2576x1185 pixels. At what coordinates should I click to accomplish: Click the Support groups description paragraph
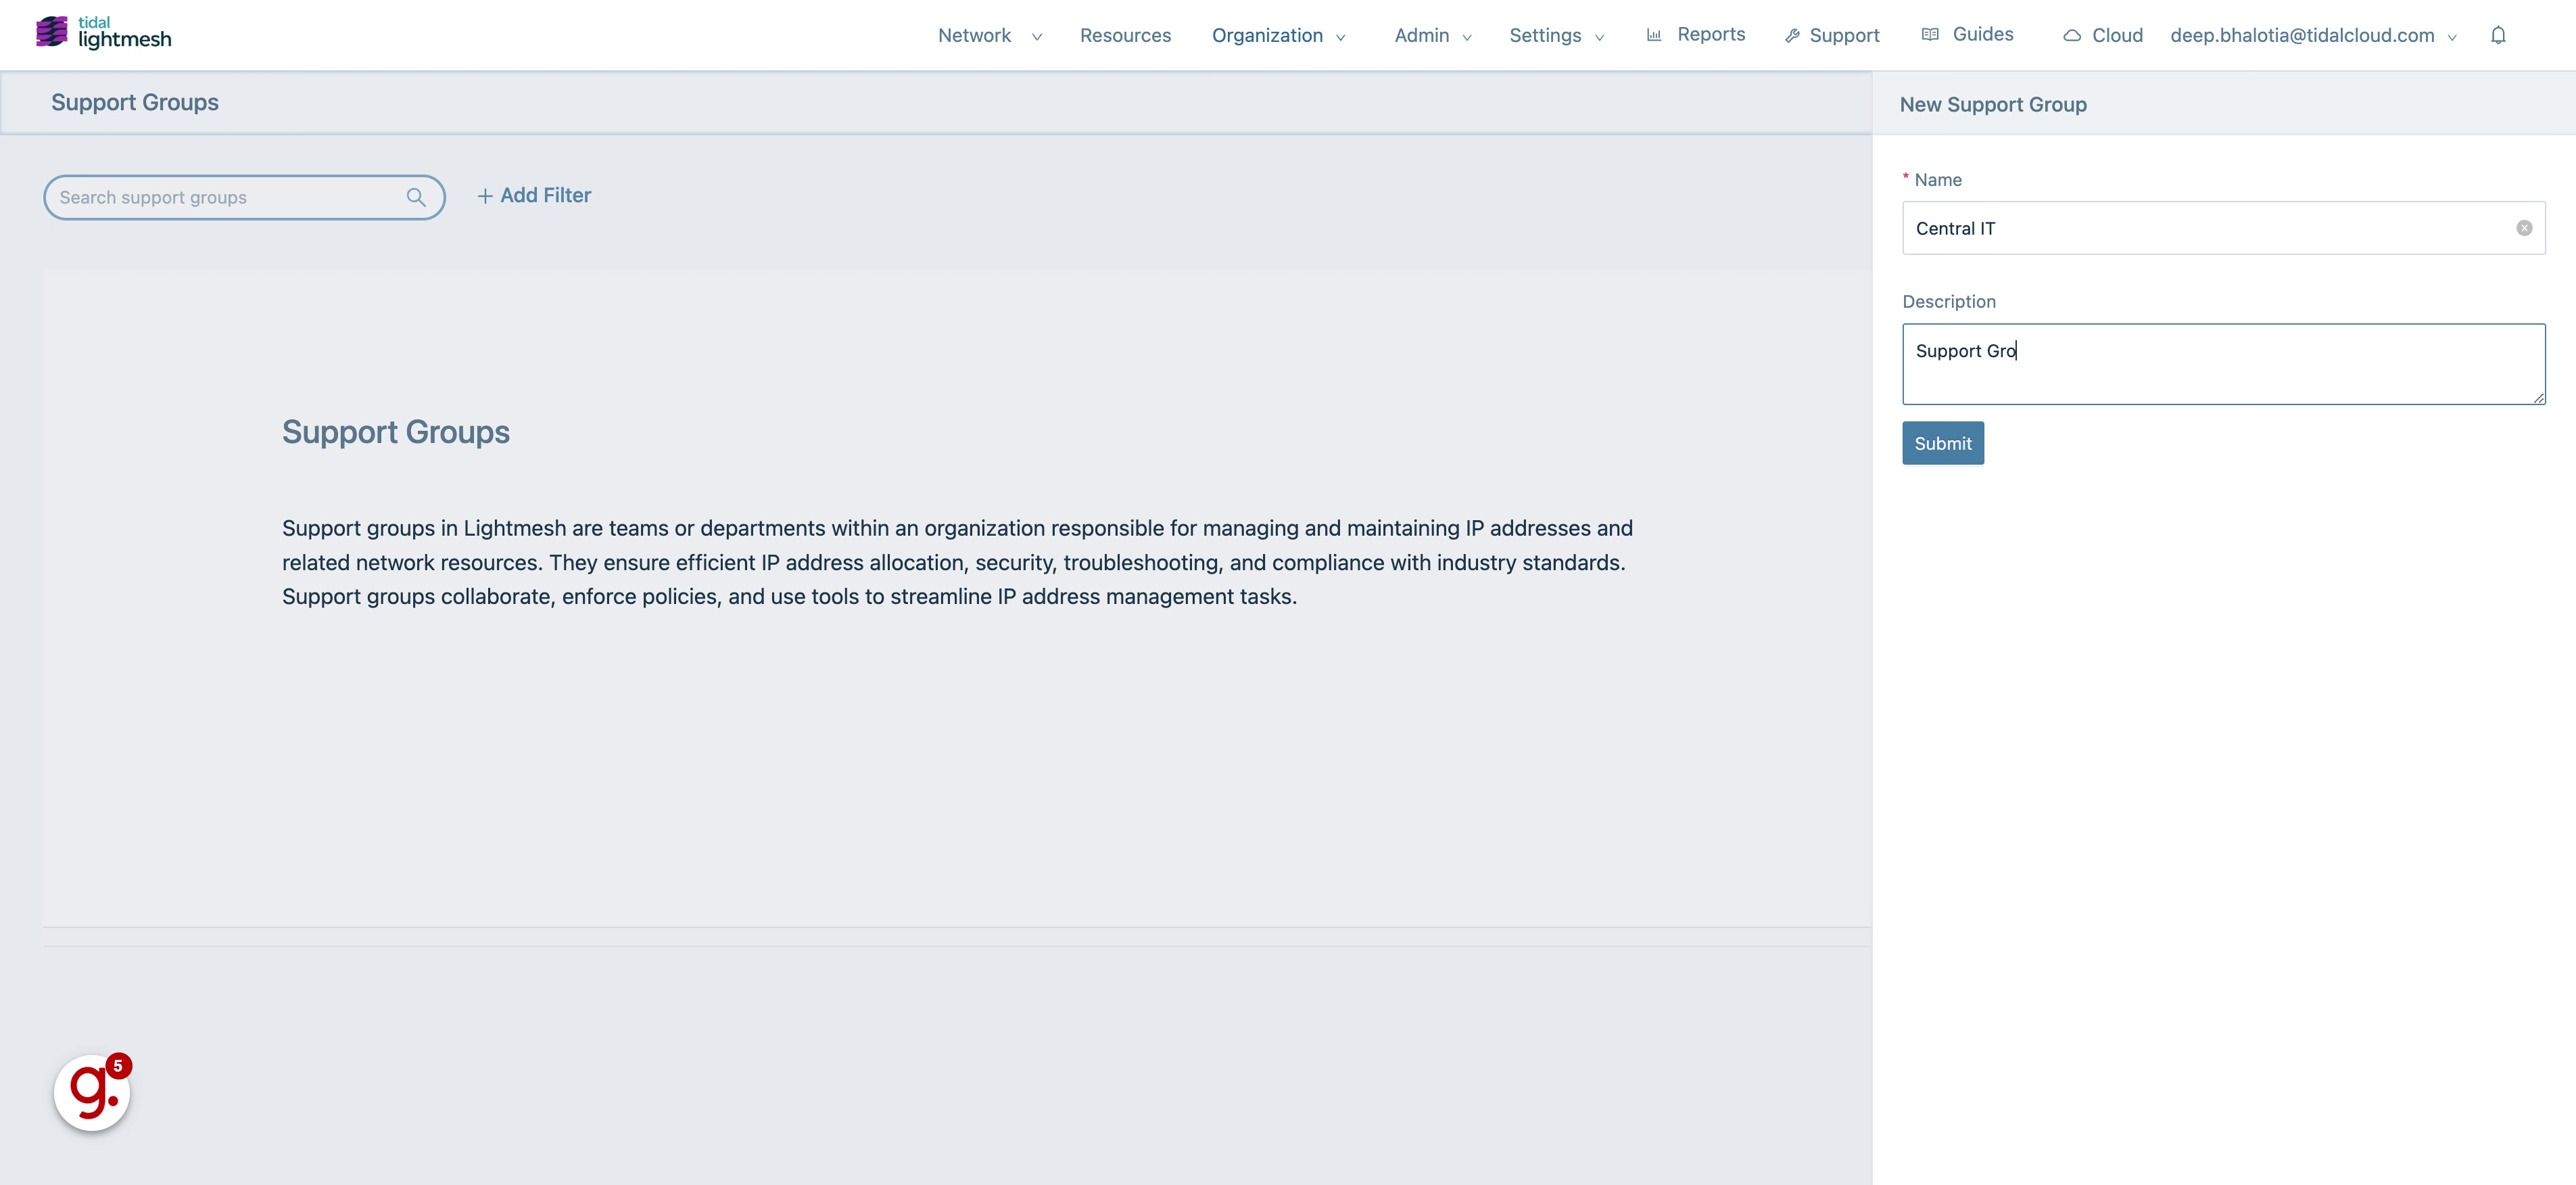[957, 562]
